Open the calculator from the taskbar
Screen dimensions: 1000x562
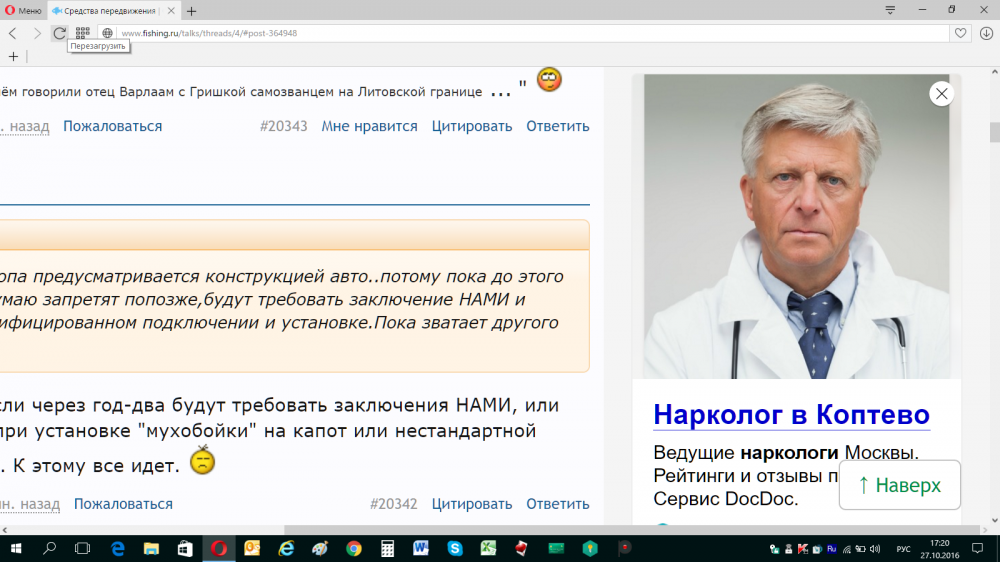387,548
